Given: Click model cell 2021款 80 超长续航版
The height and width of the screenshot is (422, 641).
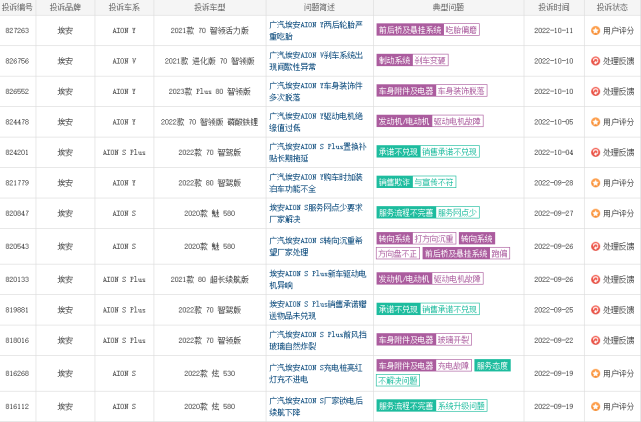Looking at the screenshot, I should [210, 280].
